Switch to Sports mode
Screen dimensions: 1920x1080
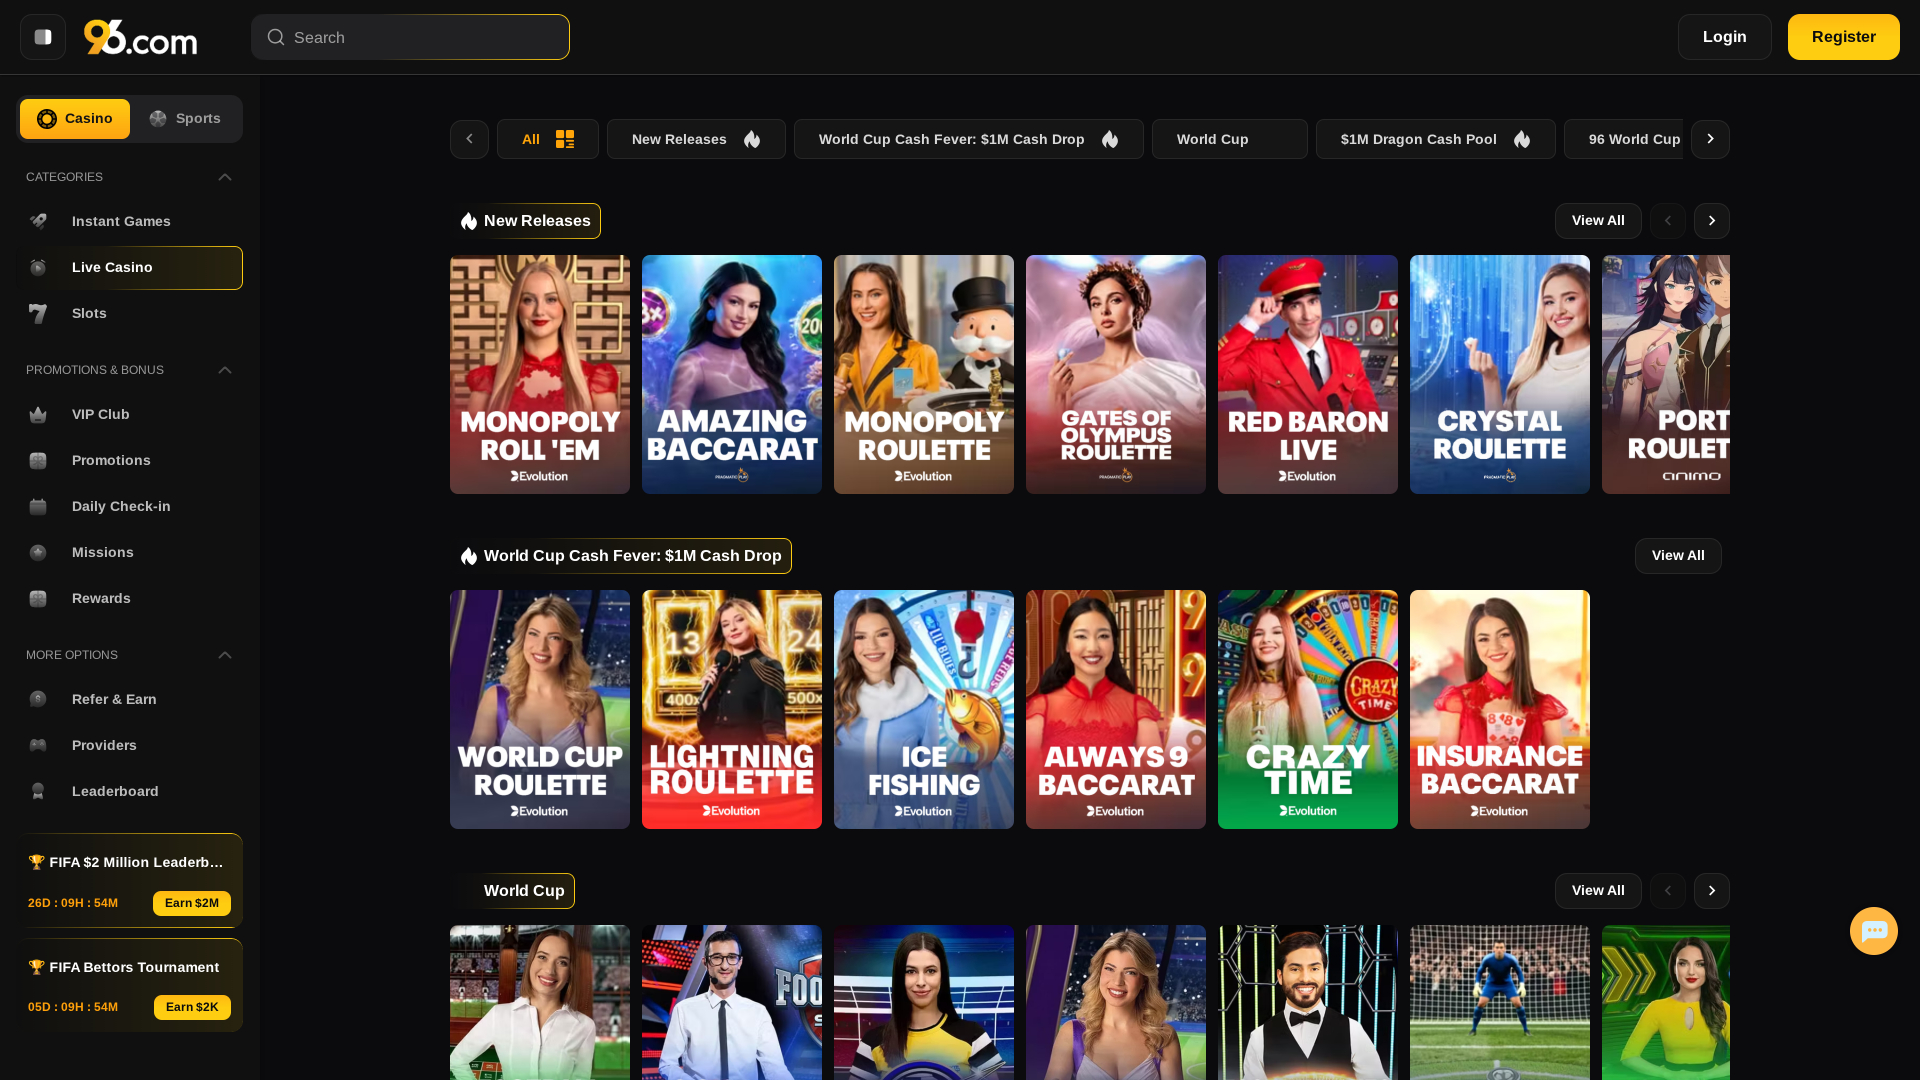(x=185, y=119)
